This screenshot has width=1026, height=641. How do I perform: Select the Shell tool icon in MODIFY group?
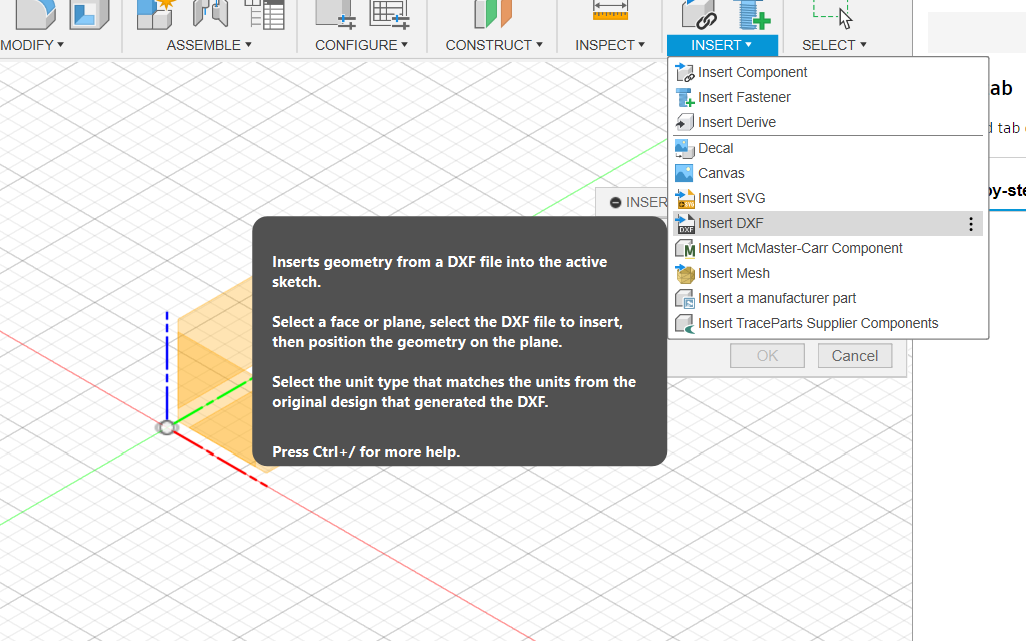pos(90,14)
